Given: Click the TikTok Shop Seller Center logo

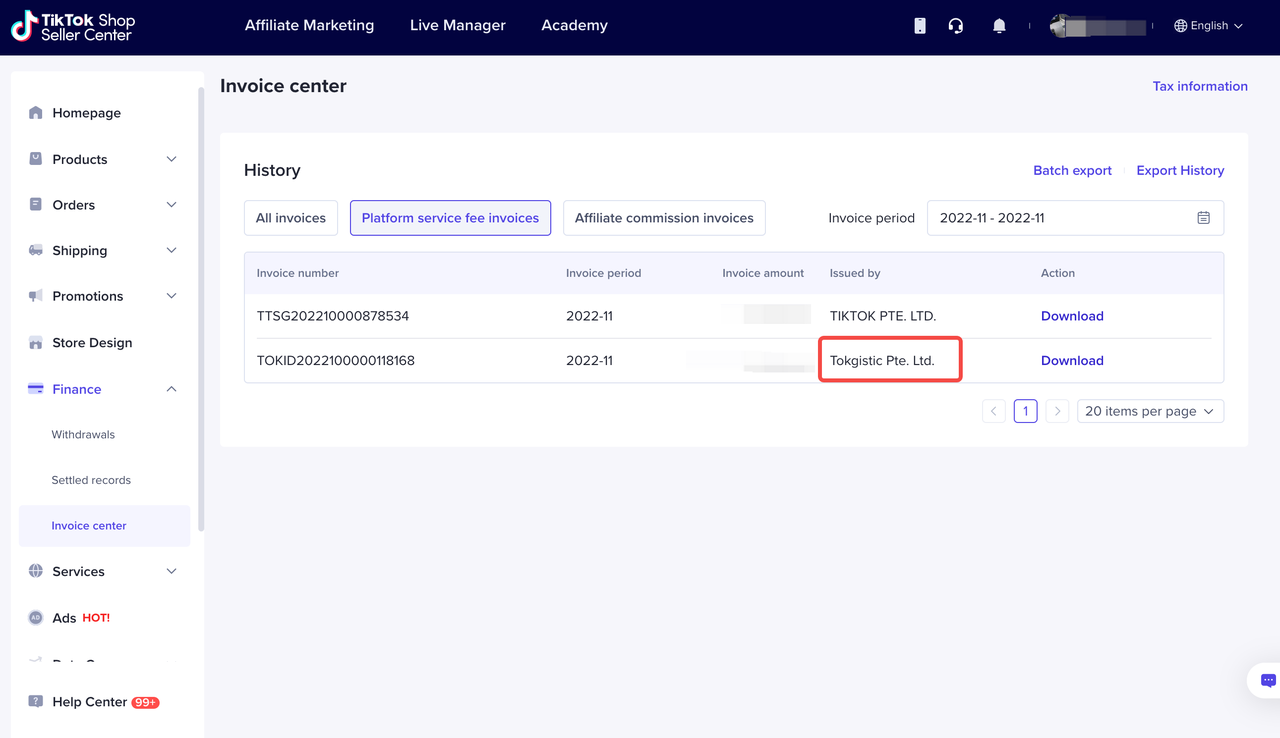Looking at the screenshot, I should (73, 27).
